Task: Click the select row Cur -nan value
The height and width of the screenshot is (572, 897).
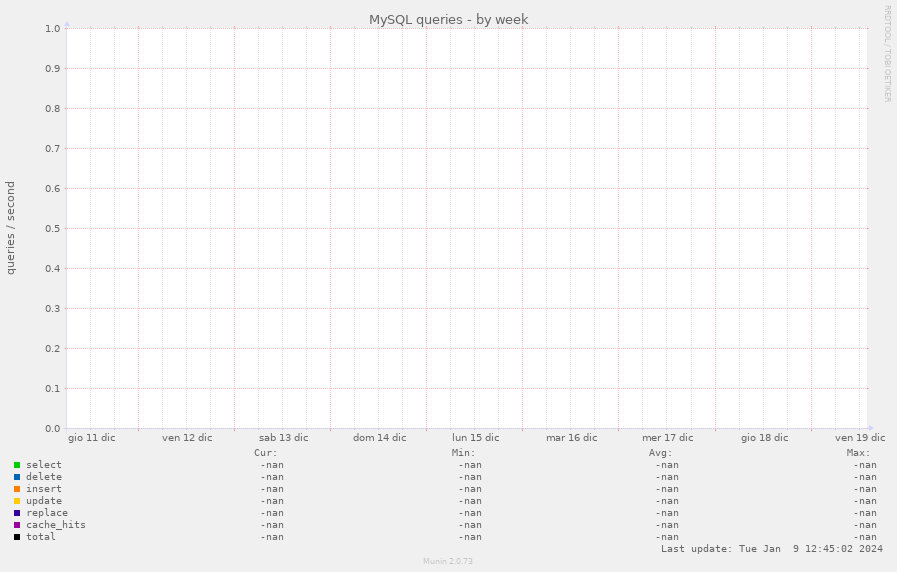Action: point(272,465)
